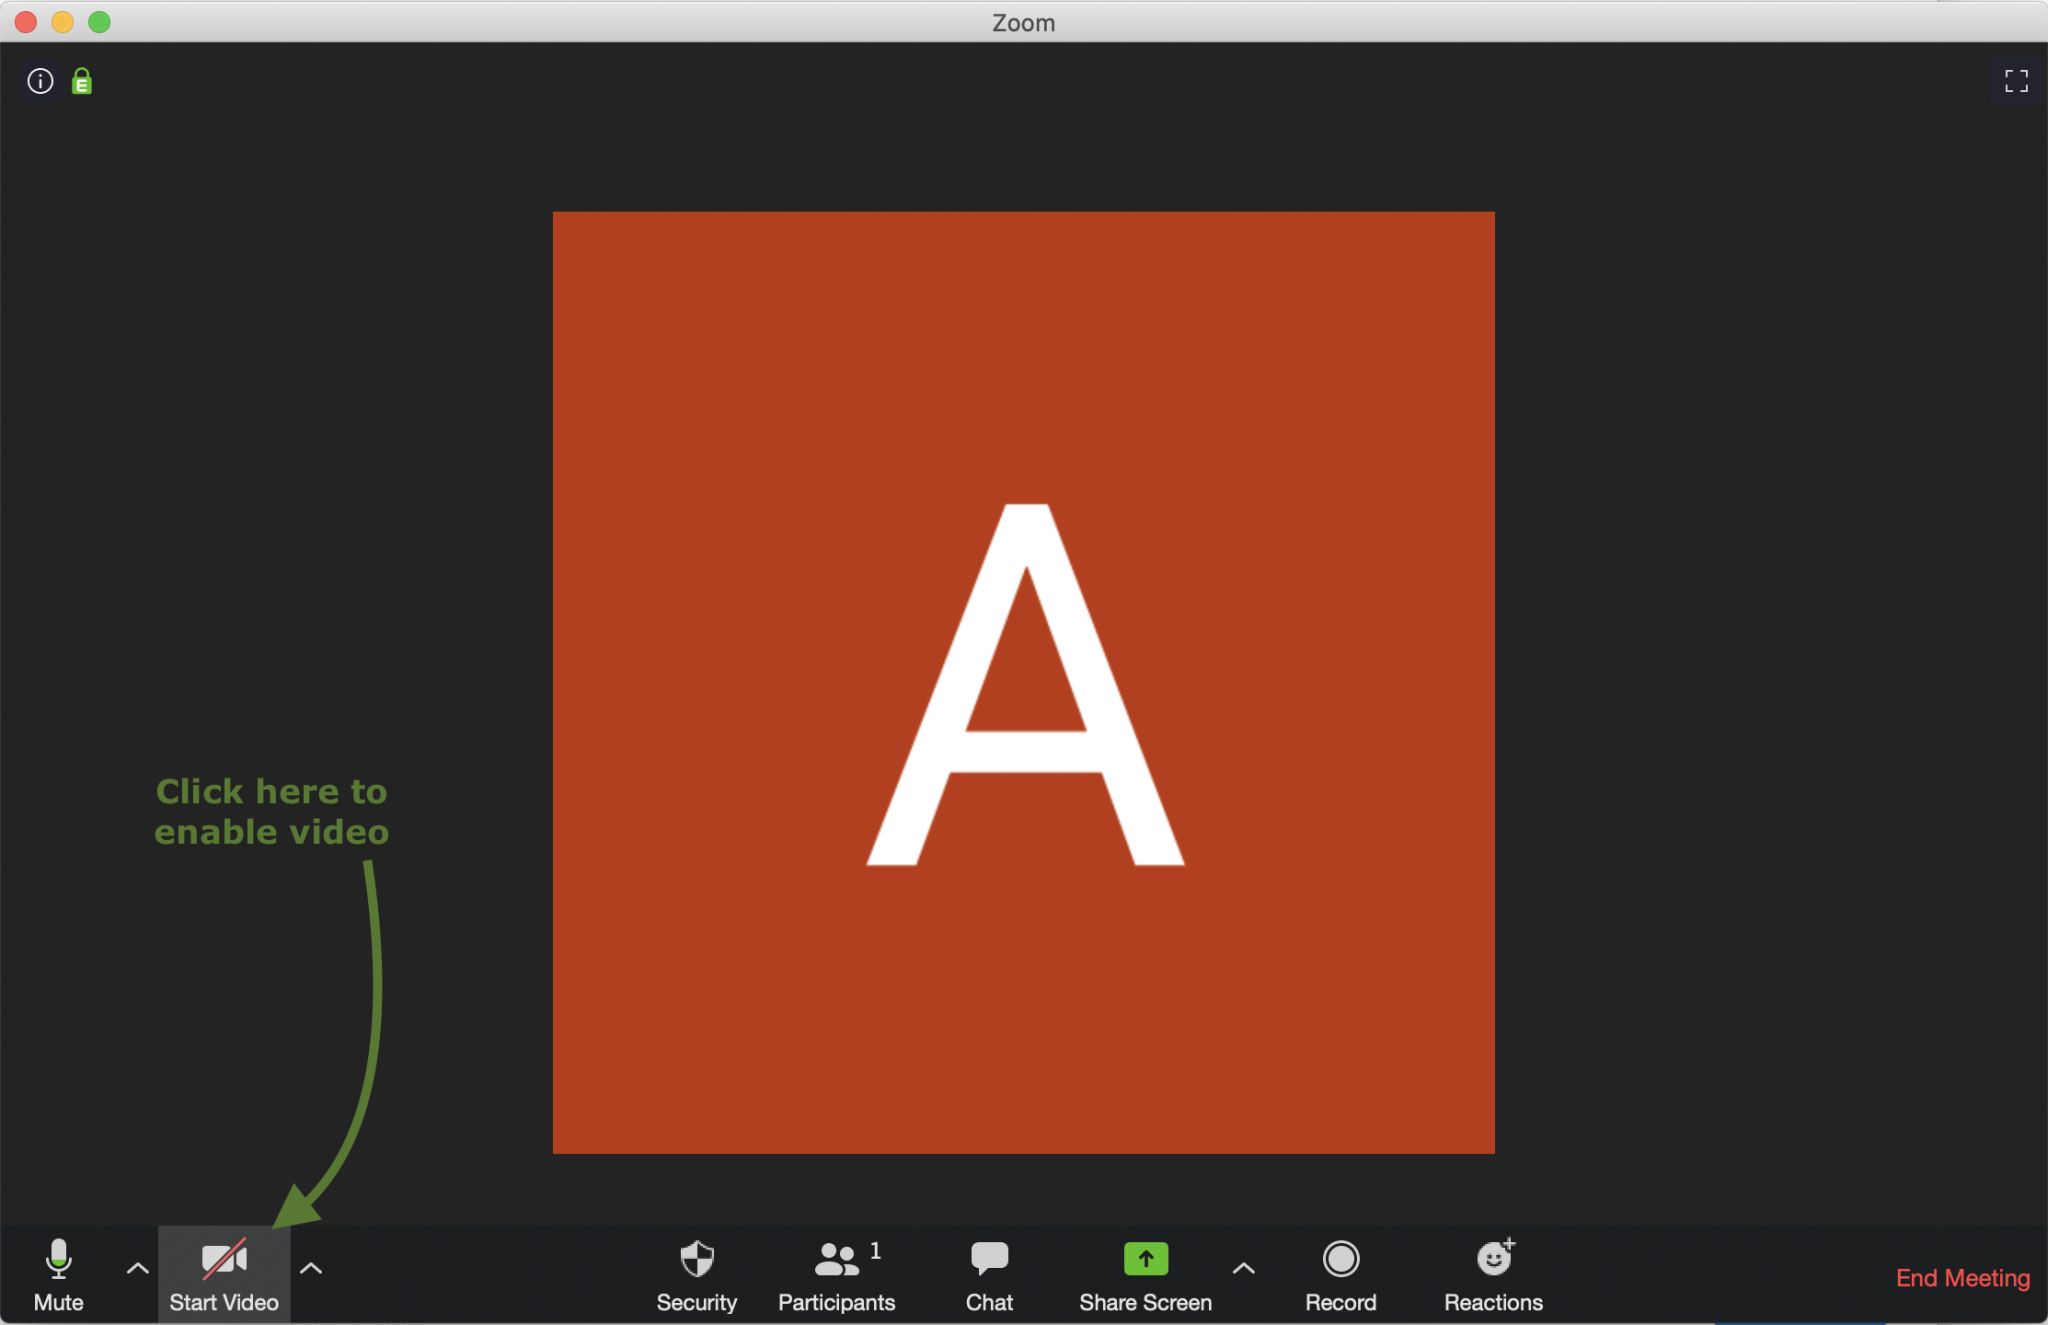Expand video options arrow beside Start Video
Image resolution: width=2048 pixels, height=1325 pixels.
pyautogui.click(x=311, y=1268)
